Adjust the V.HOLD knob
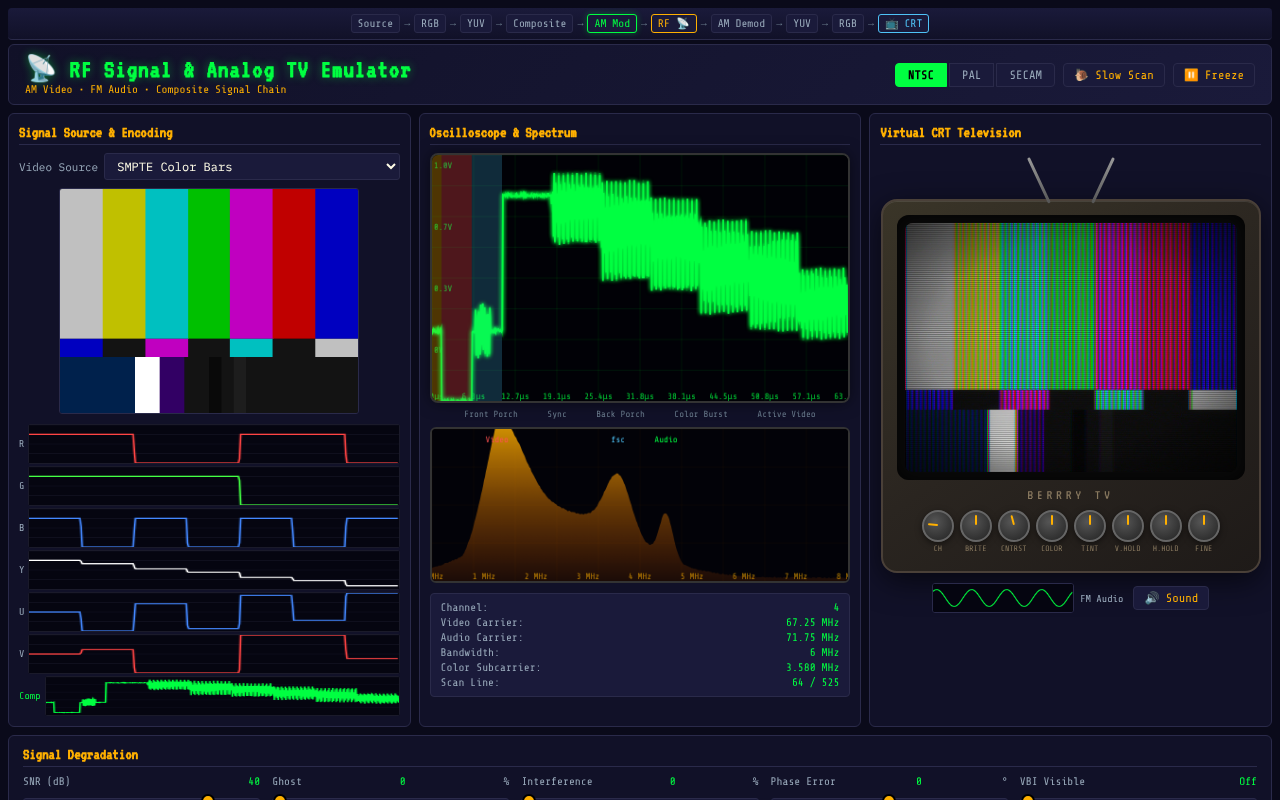 (x=1128, y=526)
